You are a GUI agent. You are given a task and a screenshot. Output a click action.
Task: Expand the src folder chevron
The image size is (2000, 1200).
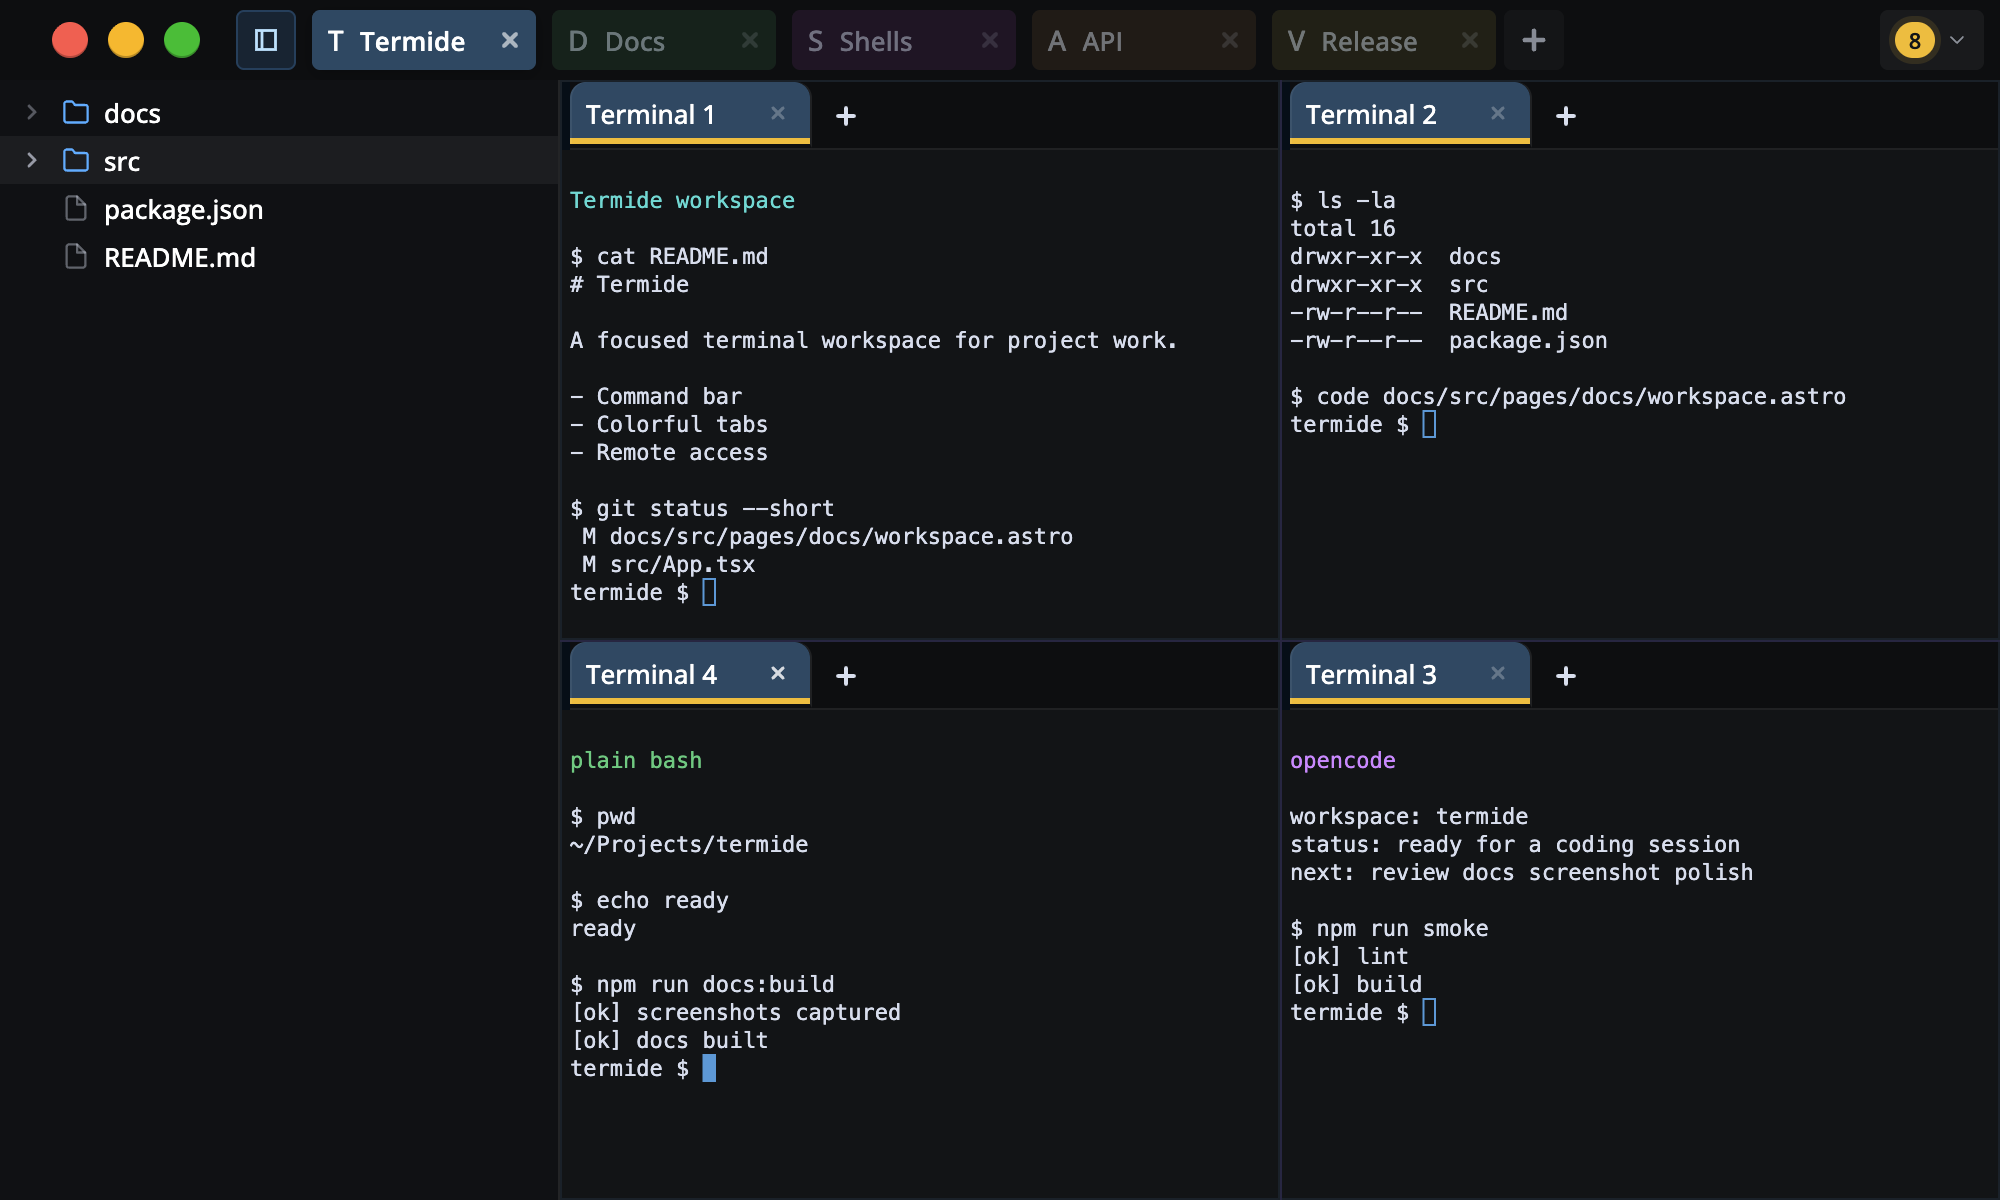[32, 160]
